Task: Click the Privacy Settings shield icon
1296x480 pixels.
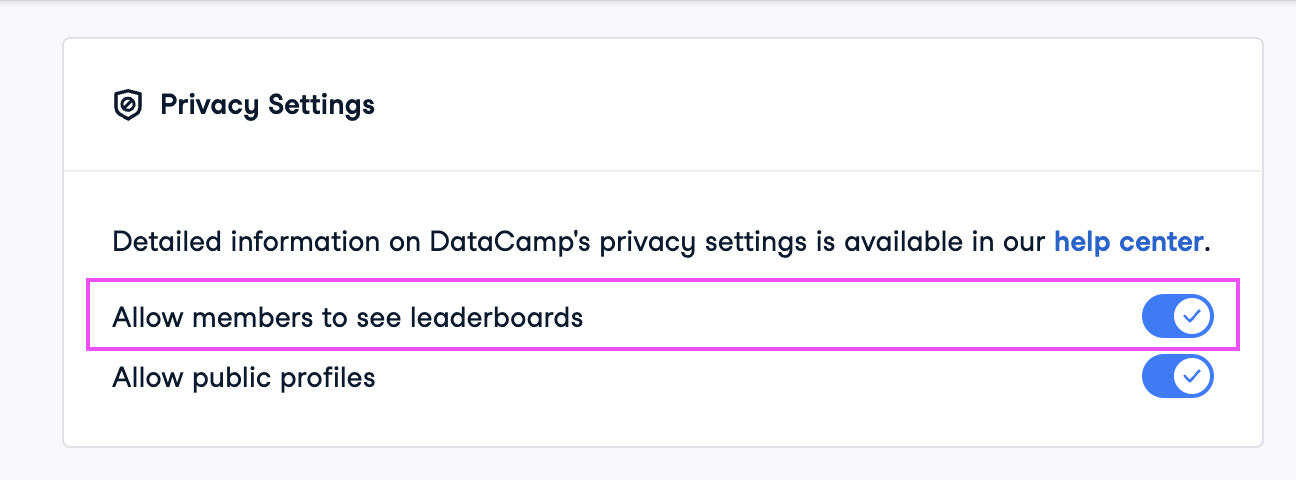Action: pos(128,105)
